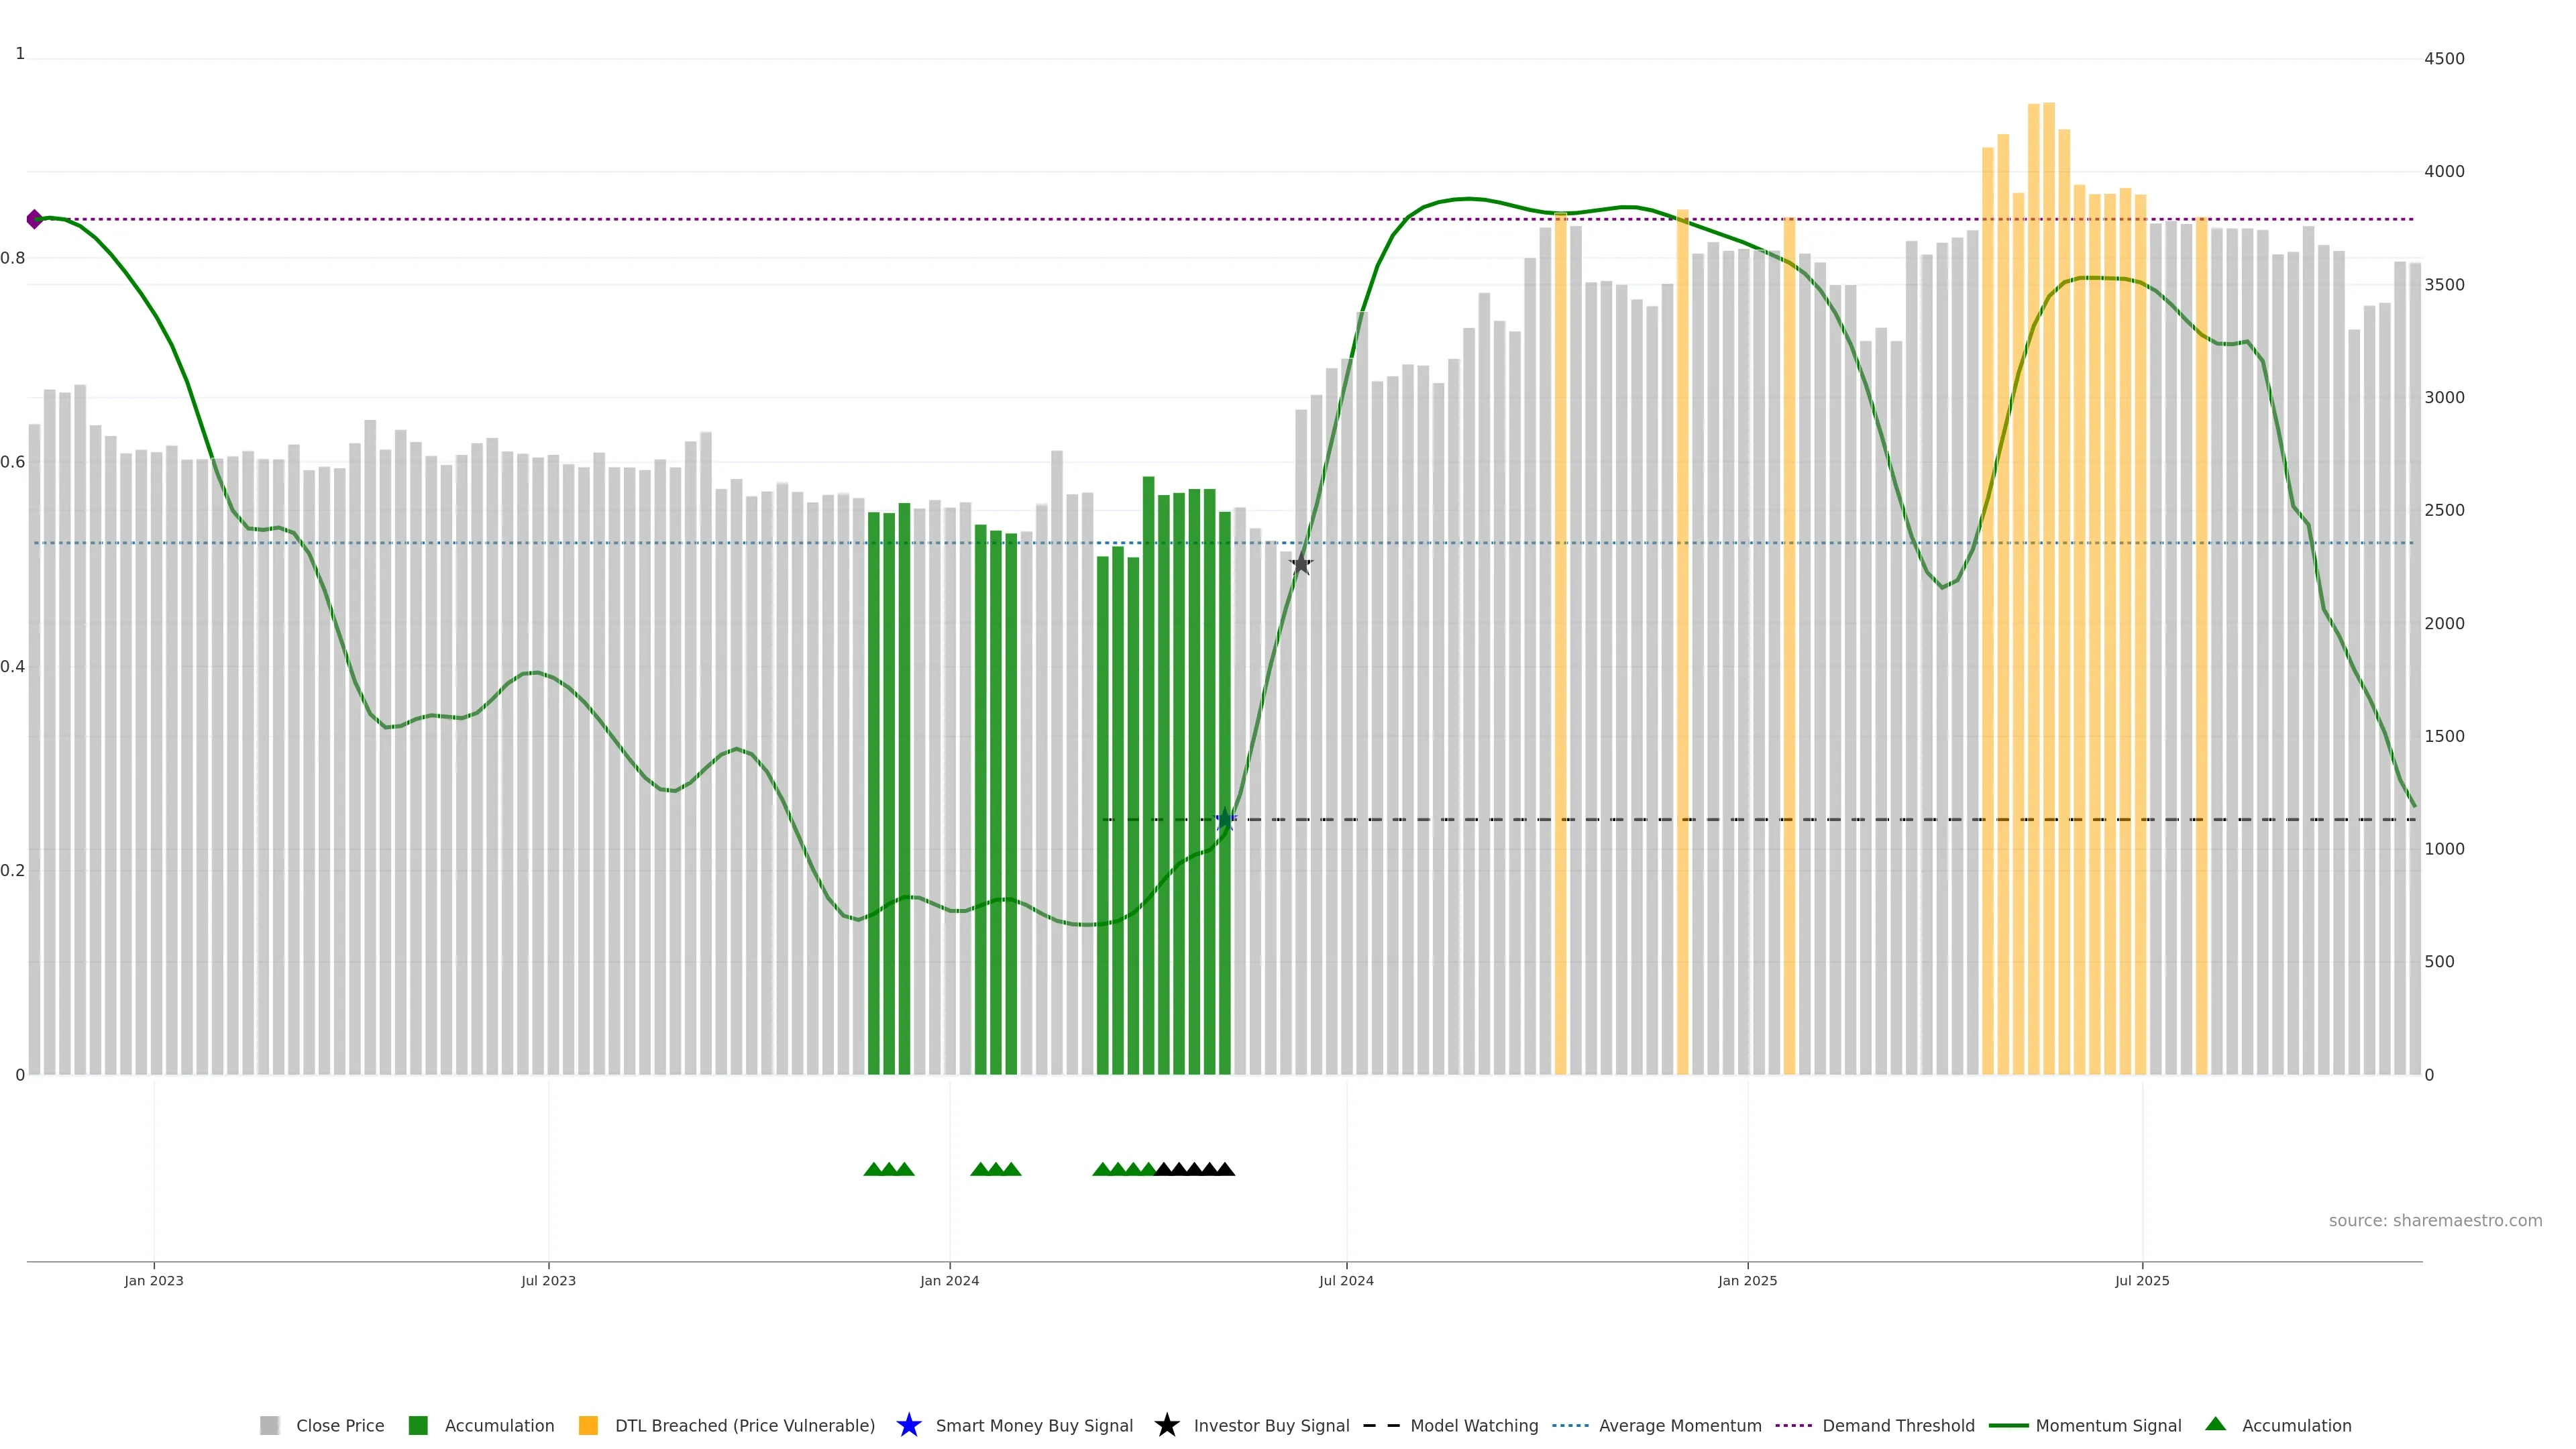Toggle the Close Price legend label
Image resolution: width=2576 pixels, height=1449 pixels.
[x=340, y=1425]
